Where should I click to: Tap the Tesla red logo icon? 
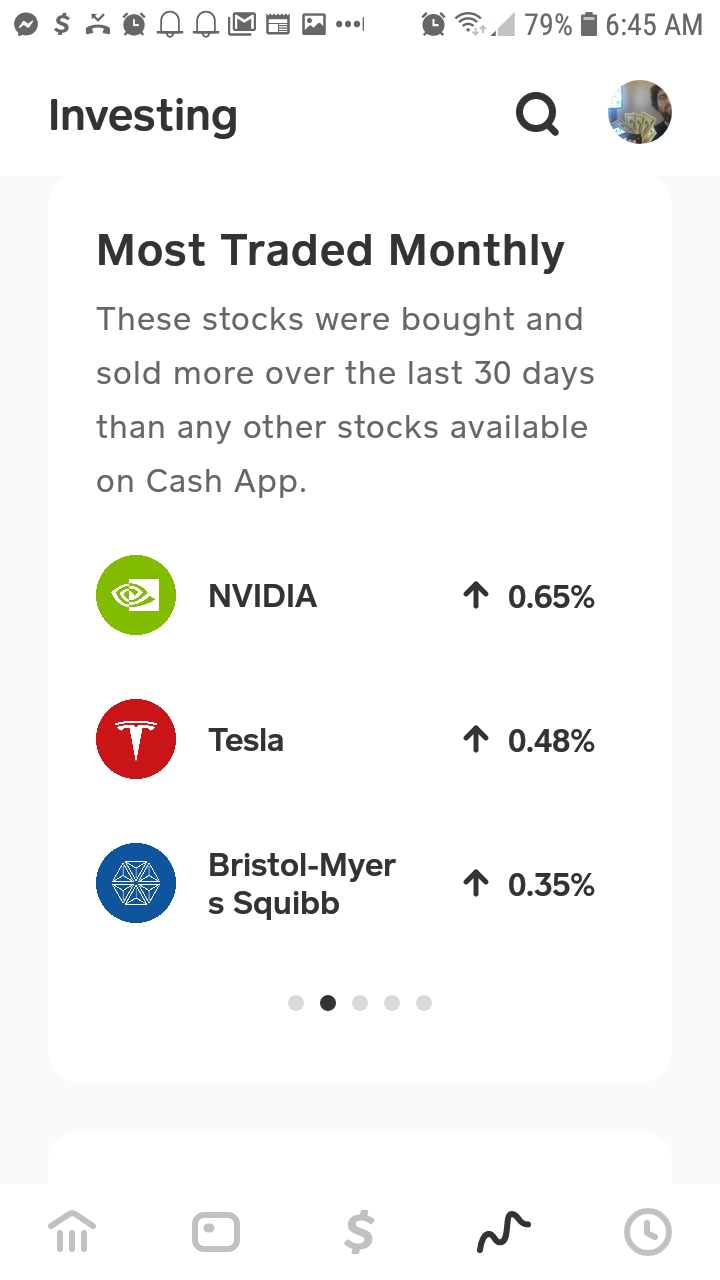point(136,740)
